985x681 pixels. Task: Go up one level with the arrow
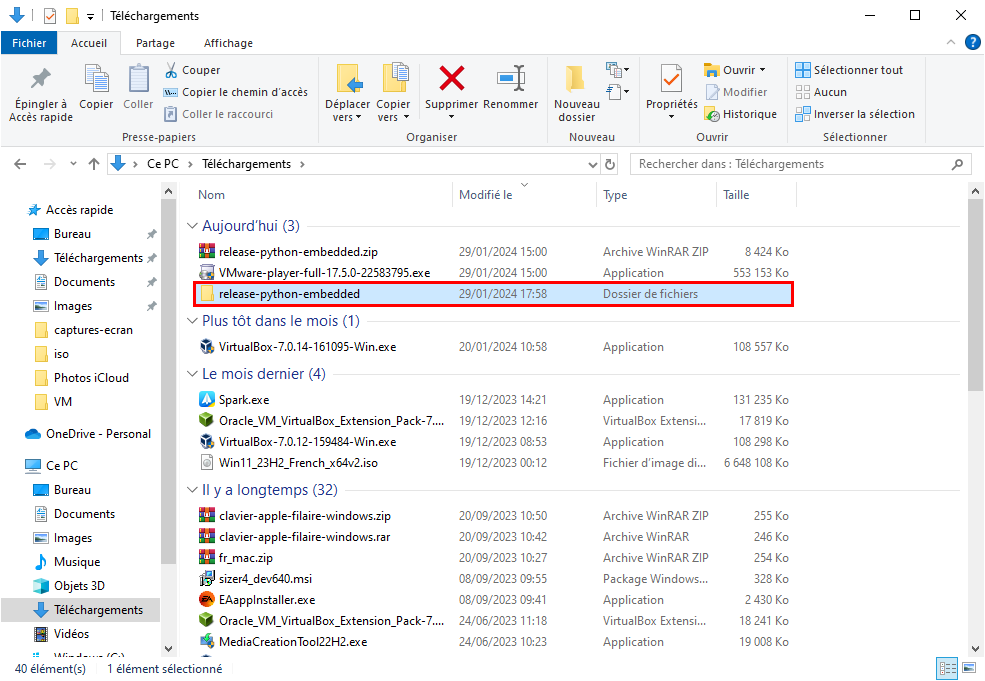pos(94,164)
